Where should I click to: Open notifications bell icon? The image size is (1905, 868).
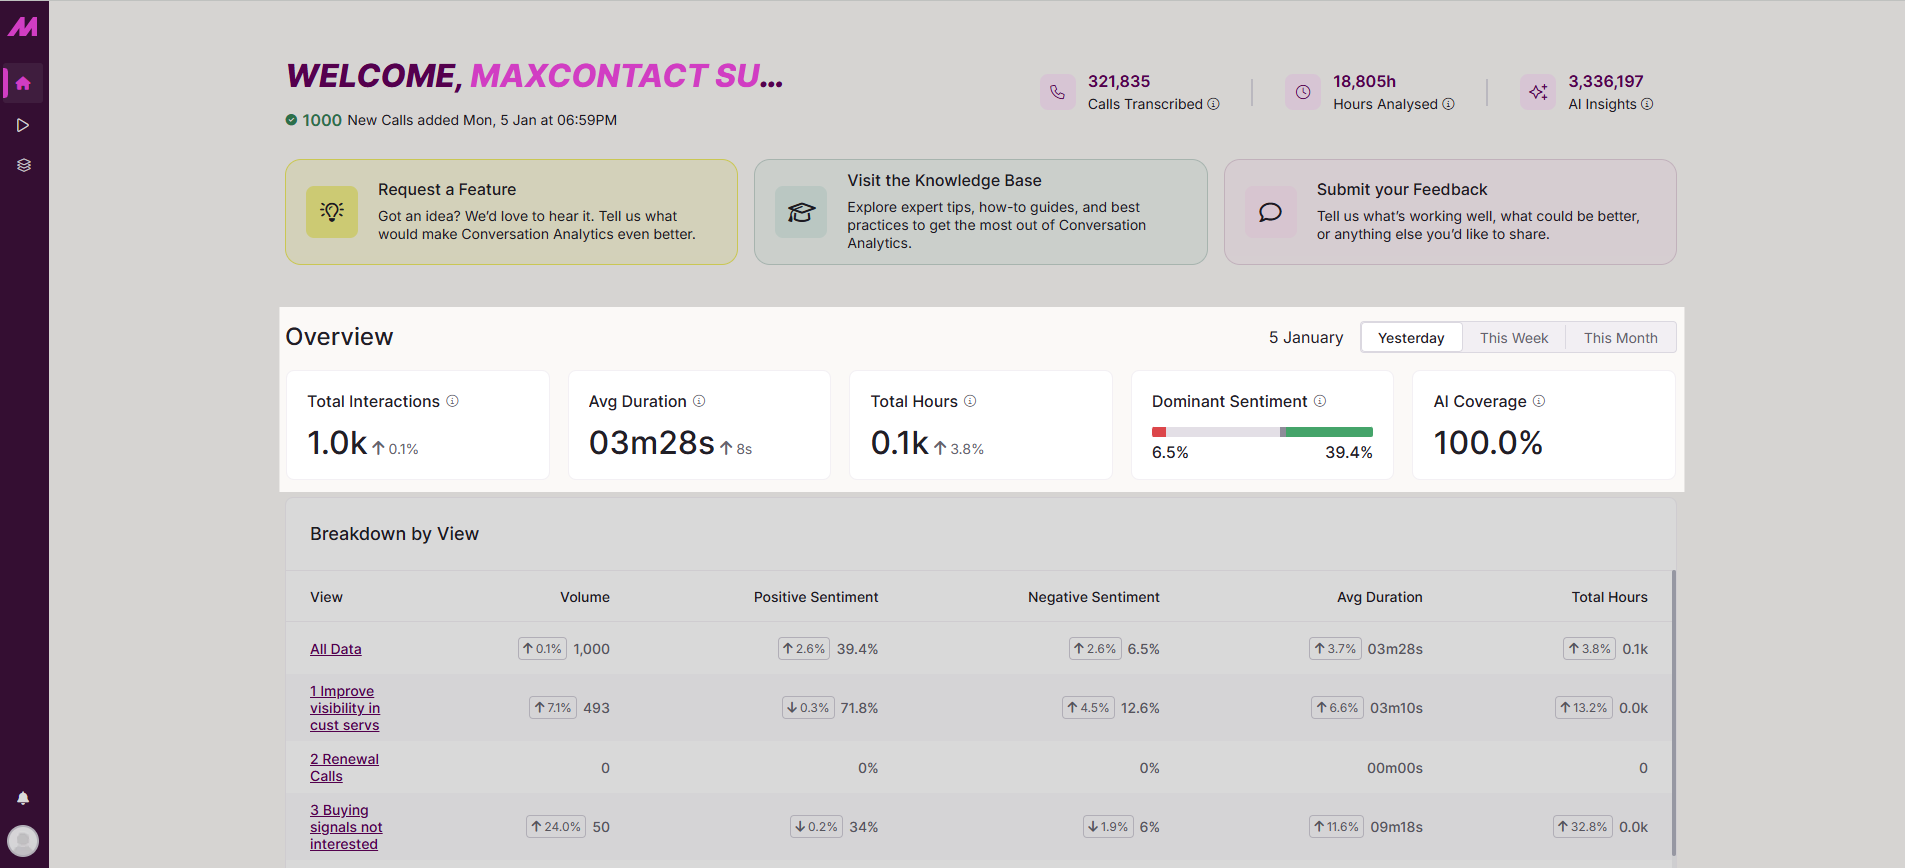pyautogui.click(x=23, y=798)
